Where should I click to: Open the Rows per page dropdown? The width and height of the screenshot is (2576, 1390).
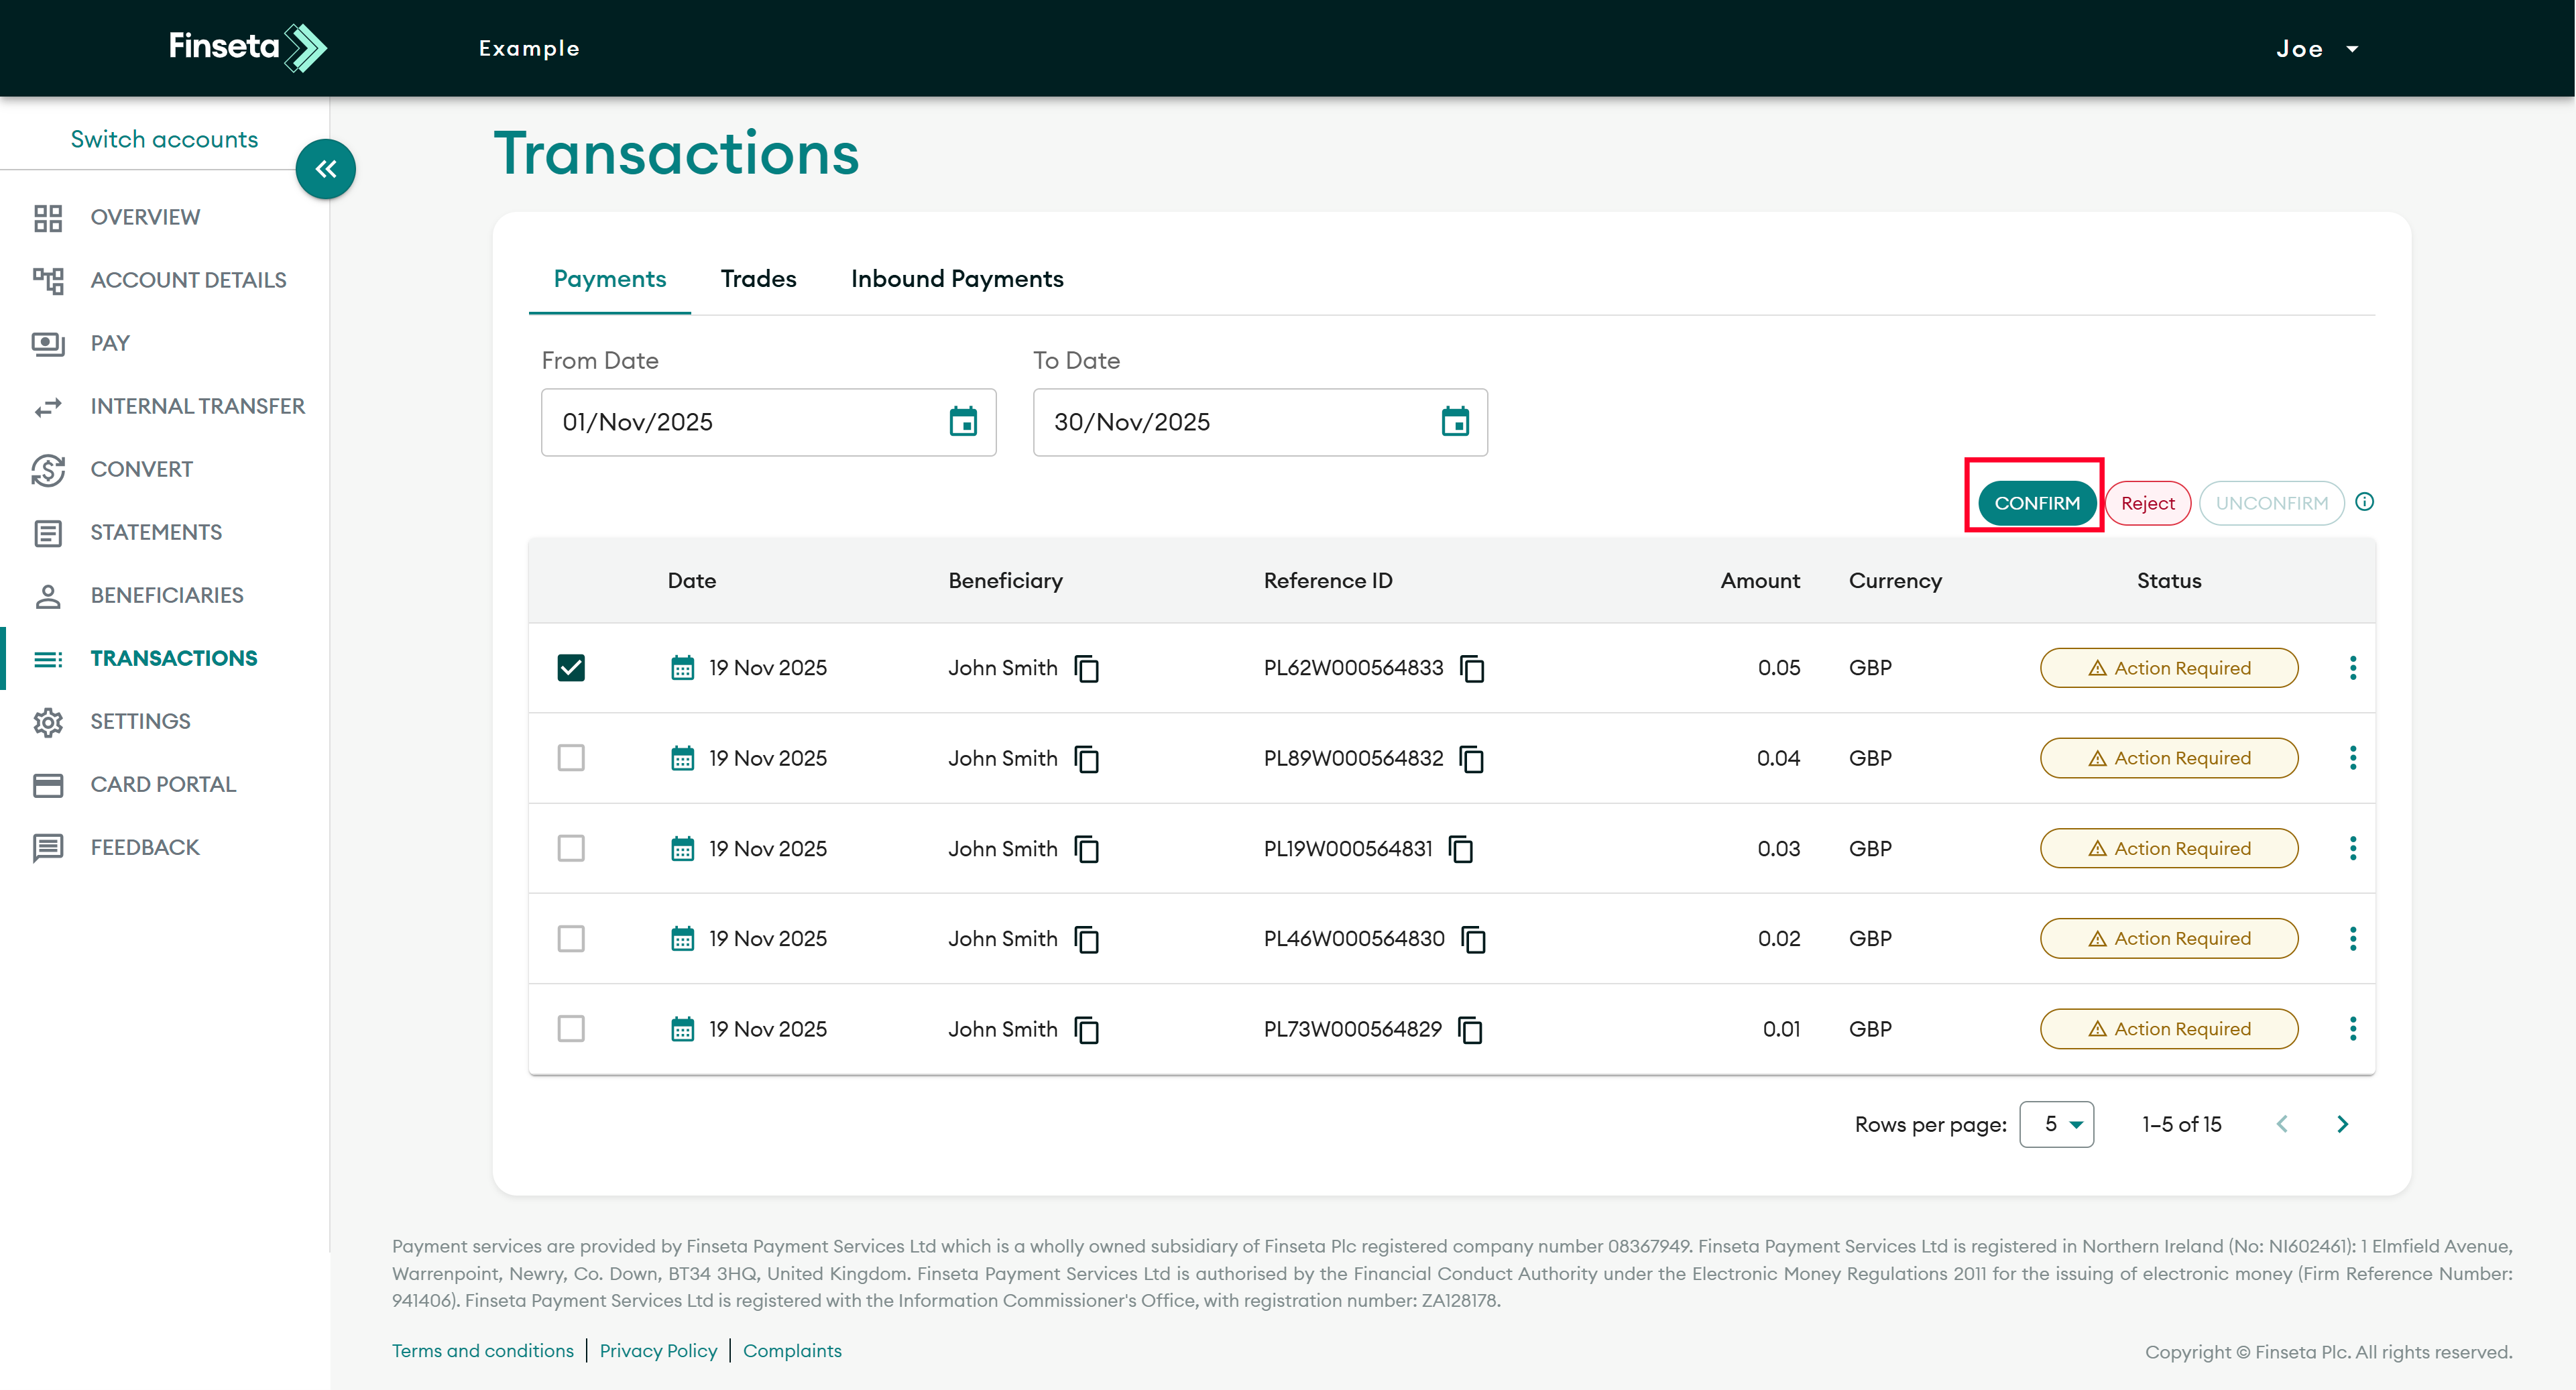(x=2056, y=1124)
